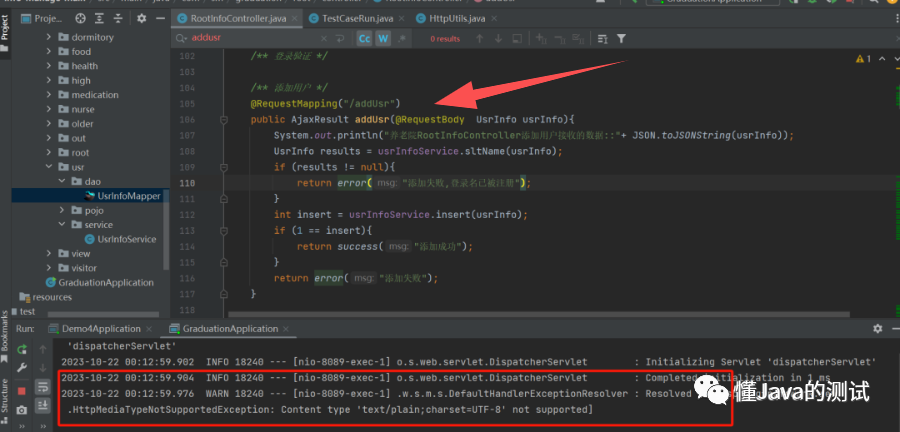The image size is (900, 432).
Task: Switch to TestCaseRun.java tab
Action: point(357,18)
